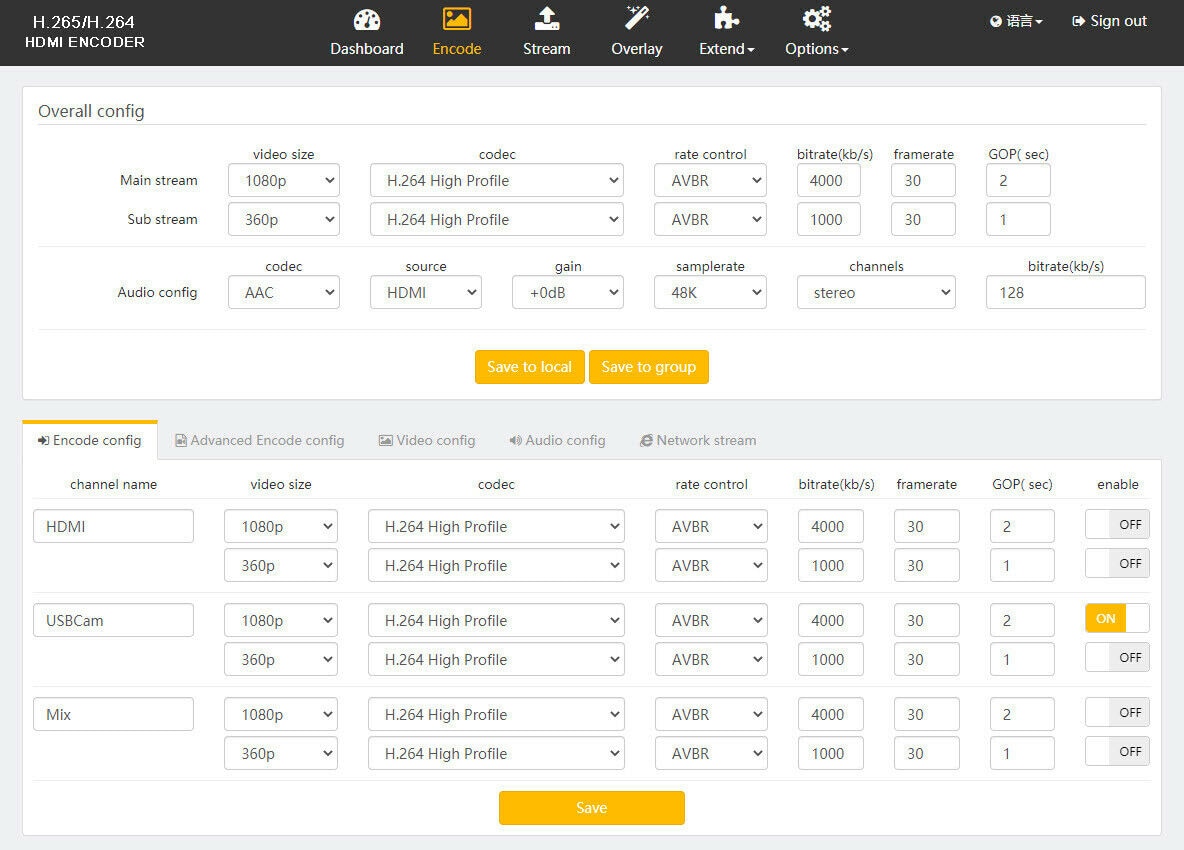Open Main stream video size dropdown

click(x=284, y=180)
